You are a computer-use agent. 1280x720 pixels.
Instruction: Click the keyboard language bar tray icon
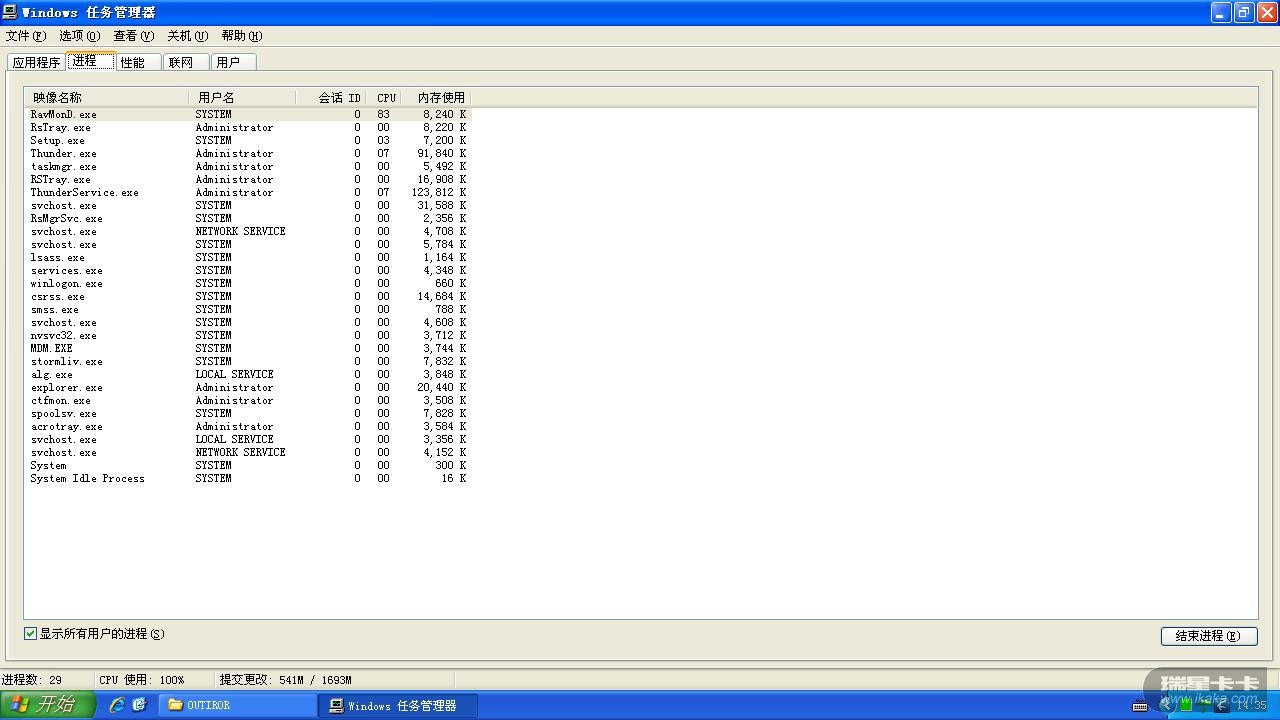[1139, 706]
